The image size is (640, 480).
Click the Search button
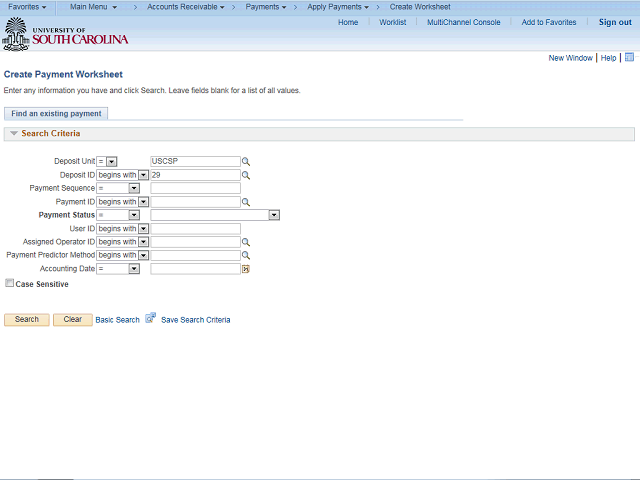pyautogui.click(x=27, y=320)
